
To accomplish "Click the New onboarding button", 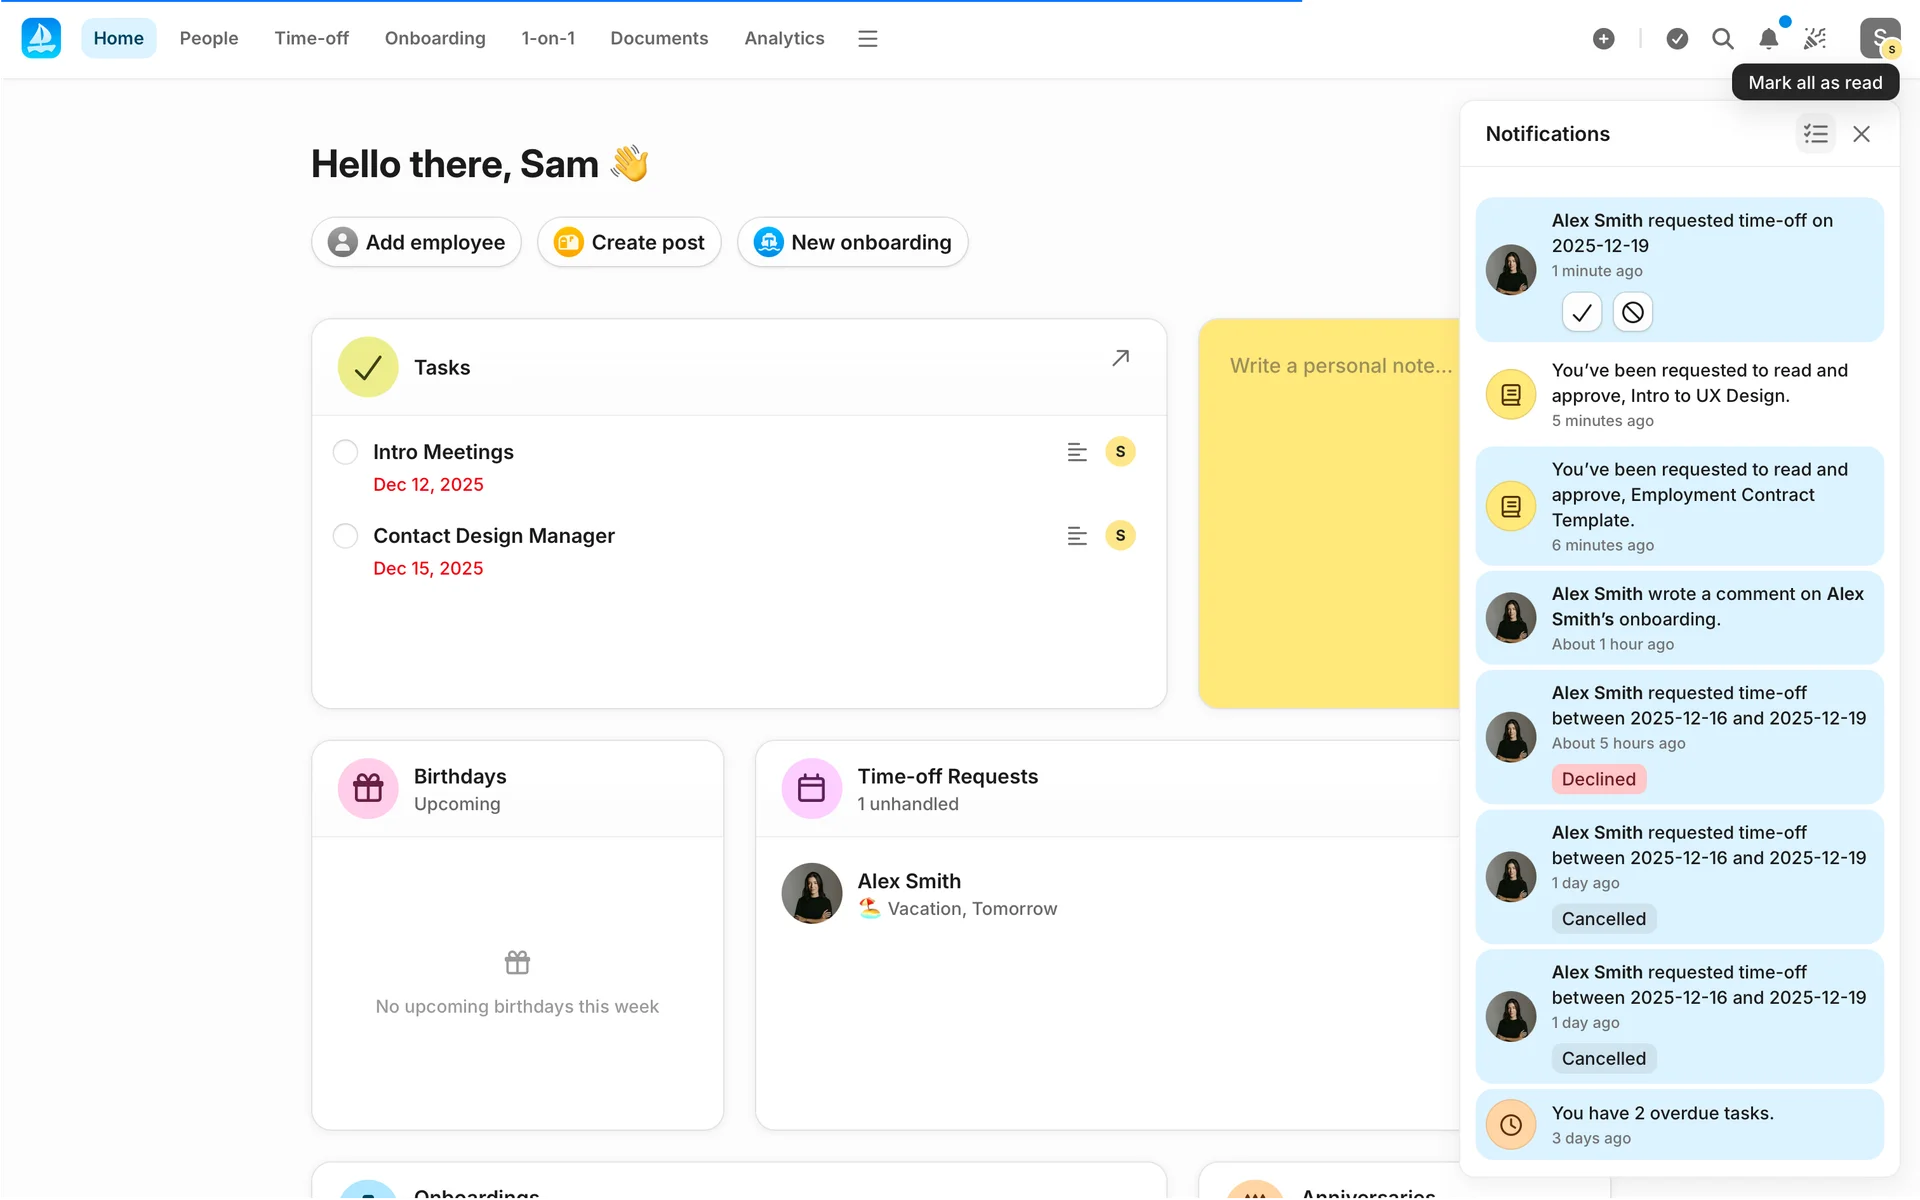I will tap(852, 242).
